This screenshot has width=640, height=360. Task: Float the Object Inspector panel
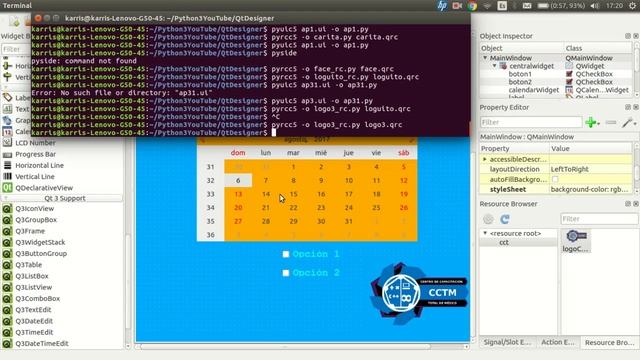pos(628,36)
